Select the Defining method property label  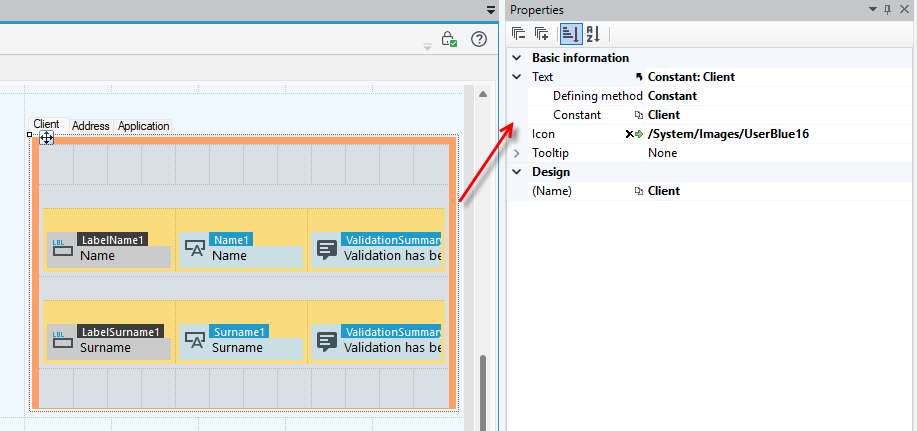coord(598,96)
